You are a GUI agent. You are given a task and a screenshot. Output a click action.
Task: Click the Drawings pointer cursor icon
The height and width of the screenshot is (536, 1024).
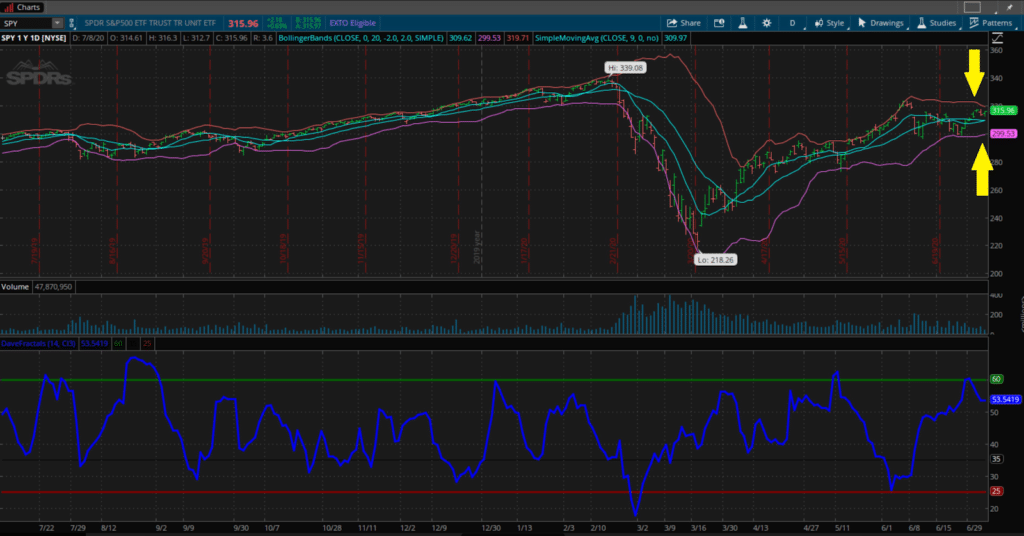click(862, 23)
